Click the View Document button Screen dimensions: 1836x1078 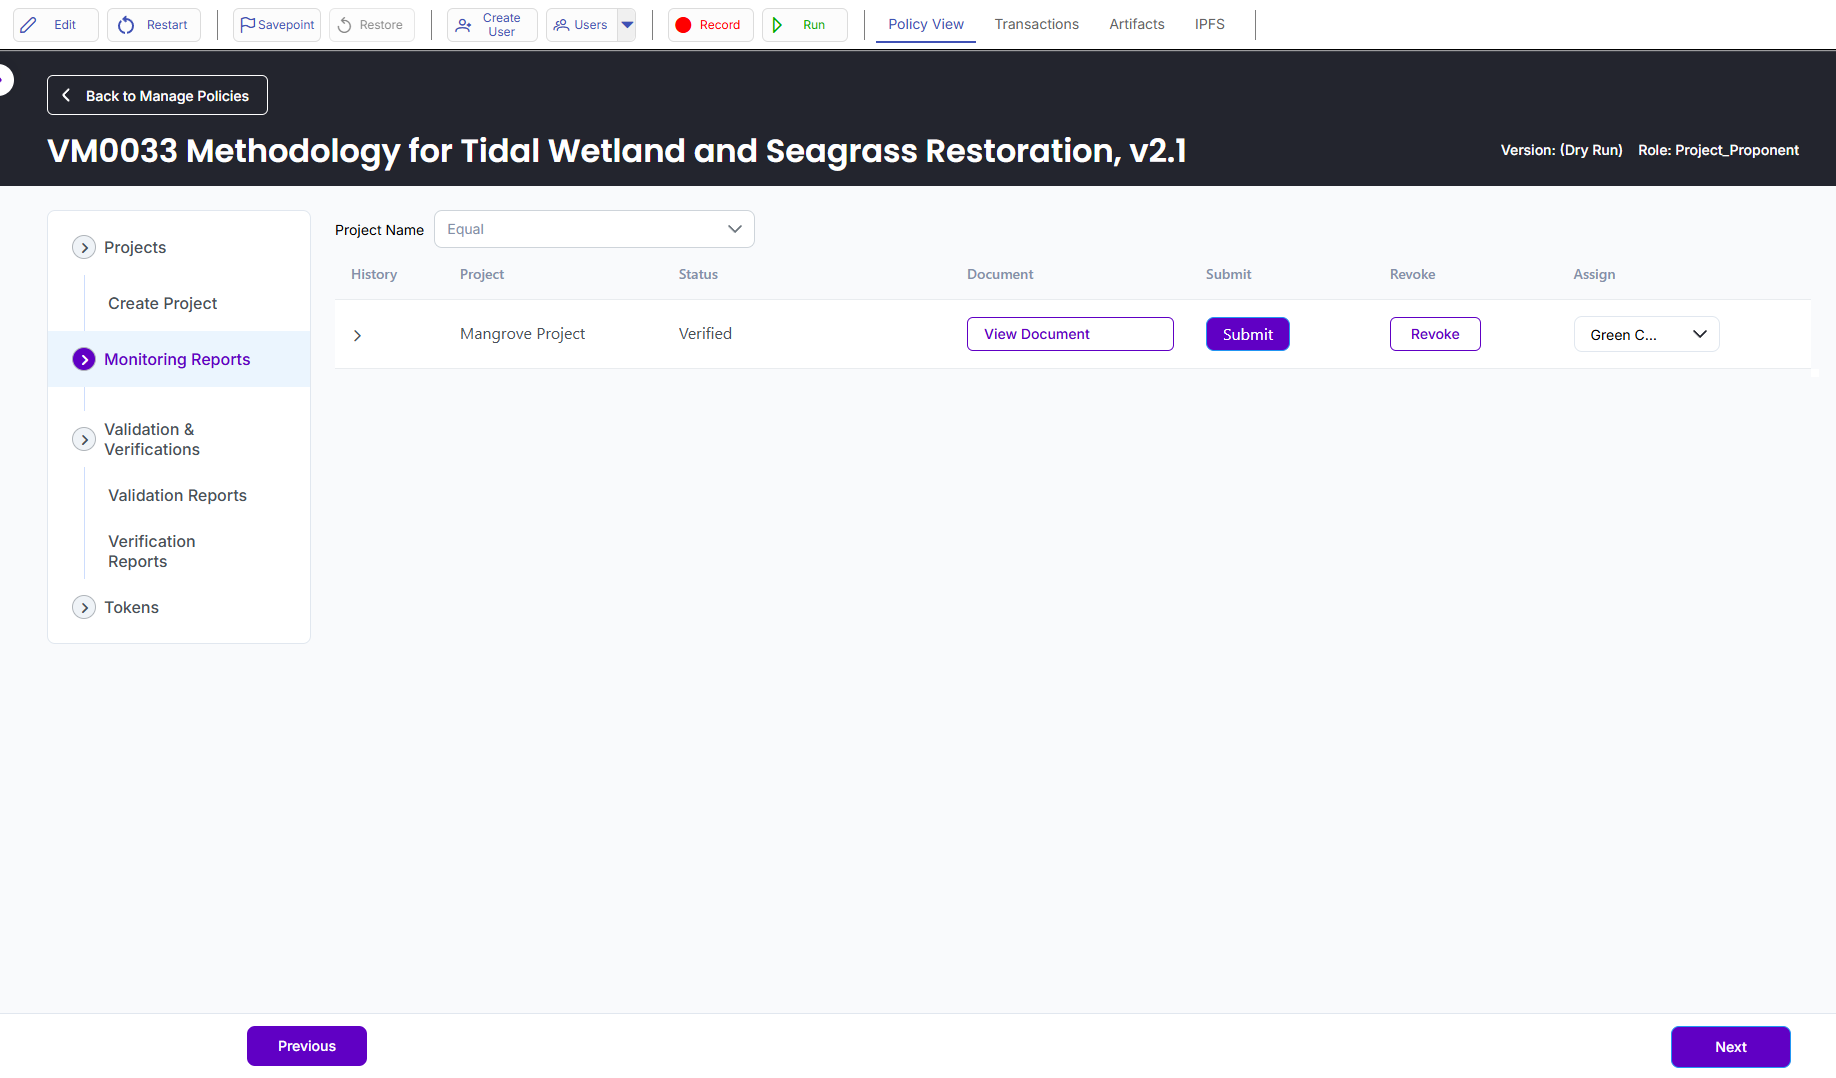[x=1069, y=334]
